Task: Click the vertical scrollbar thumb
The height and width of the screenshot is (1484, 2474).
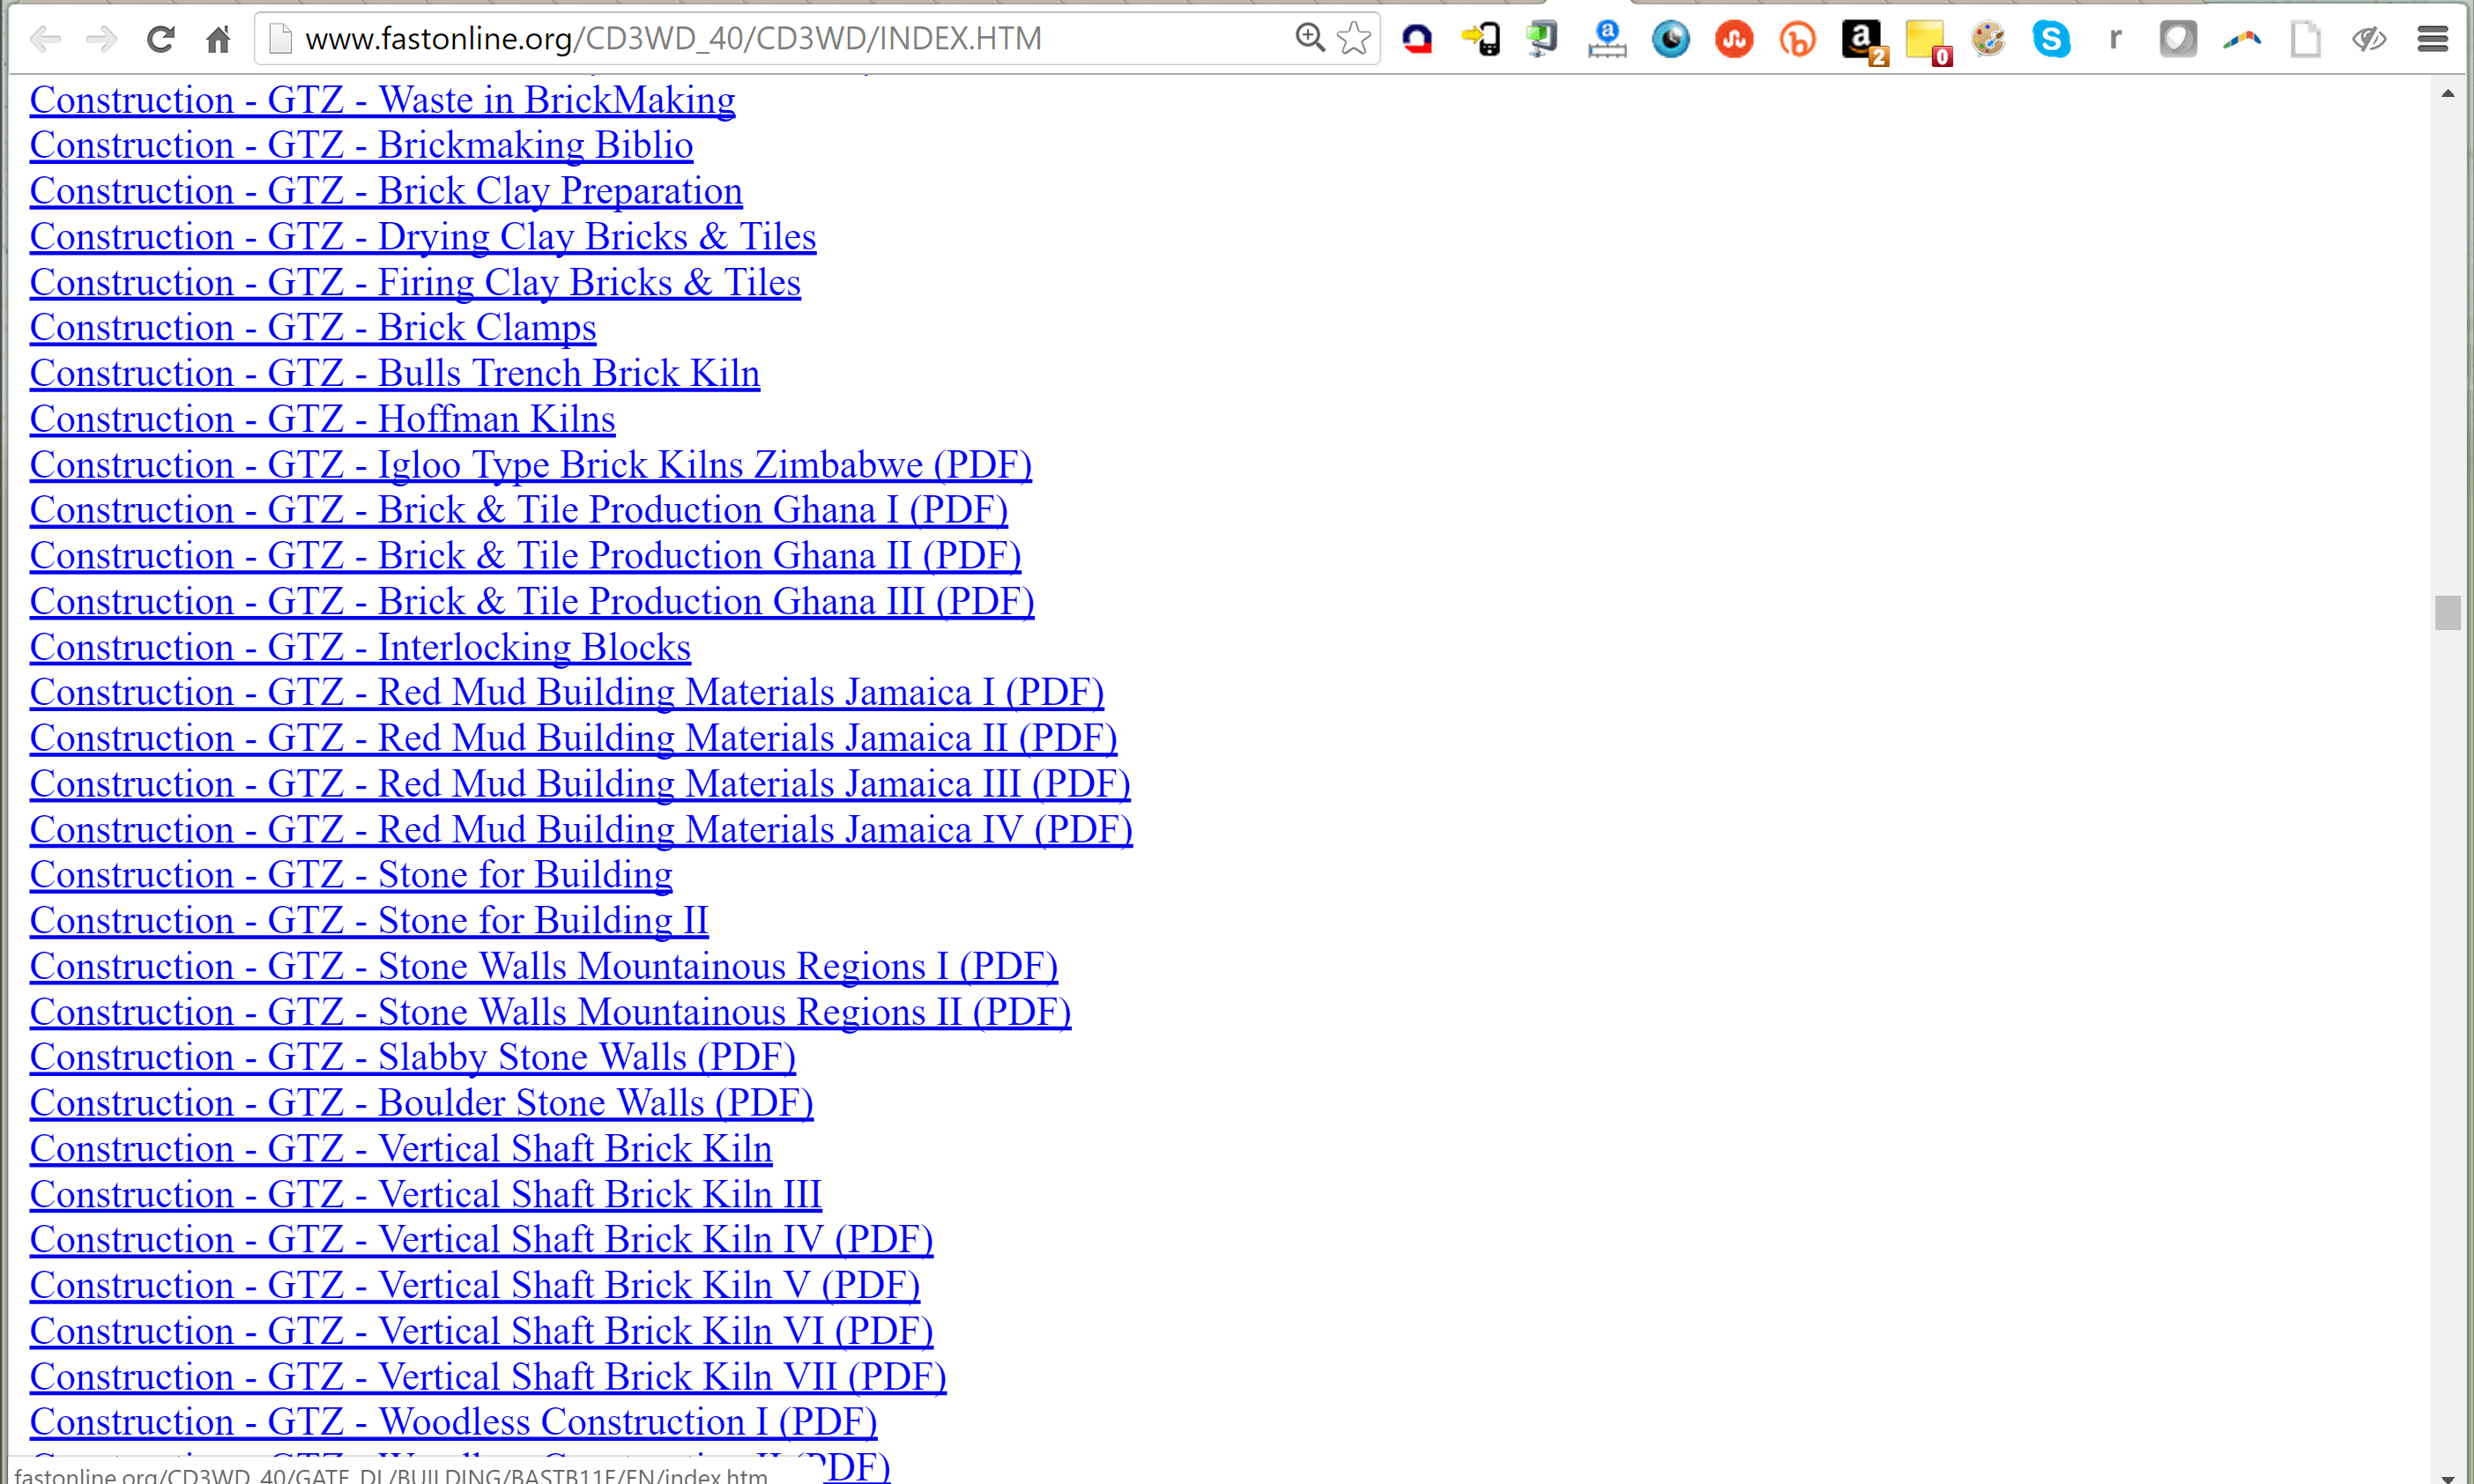Action: [2447, 613]
